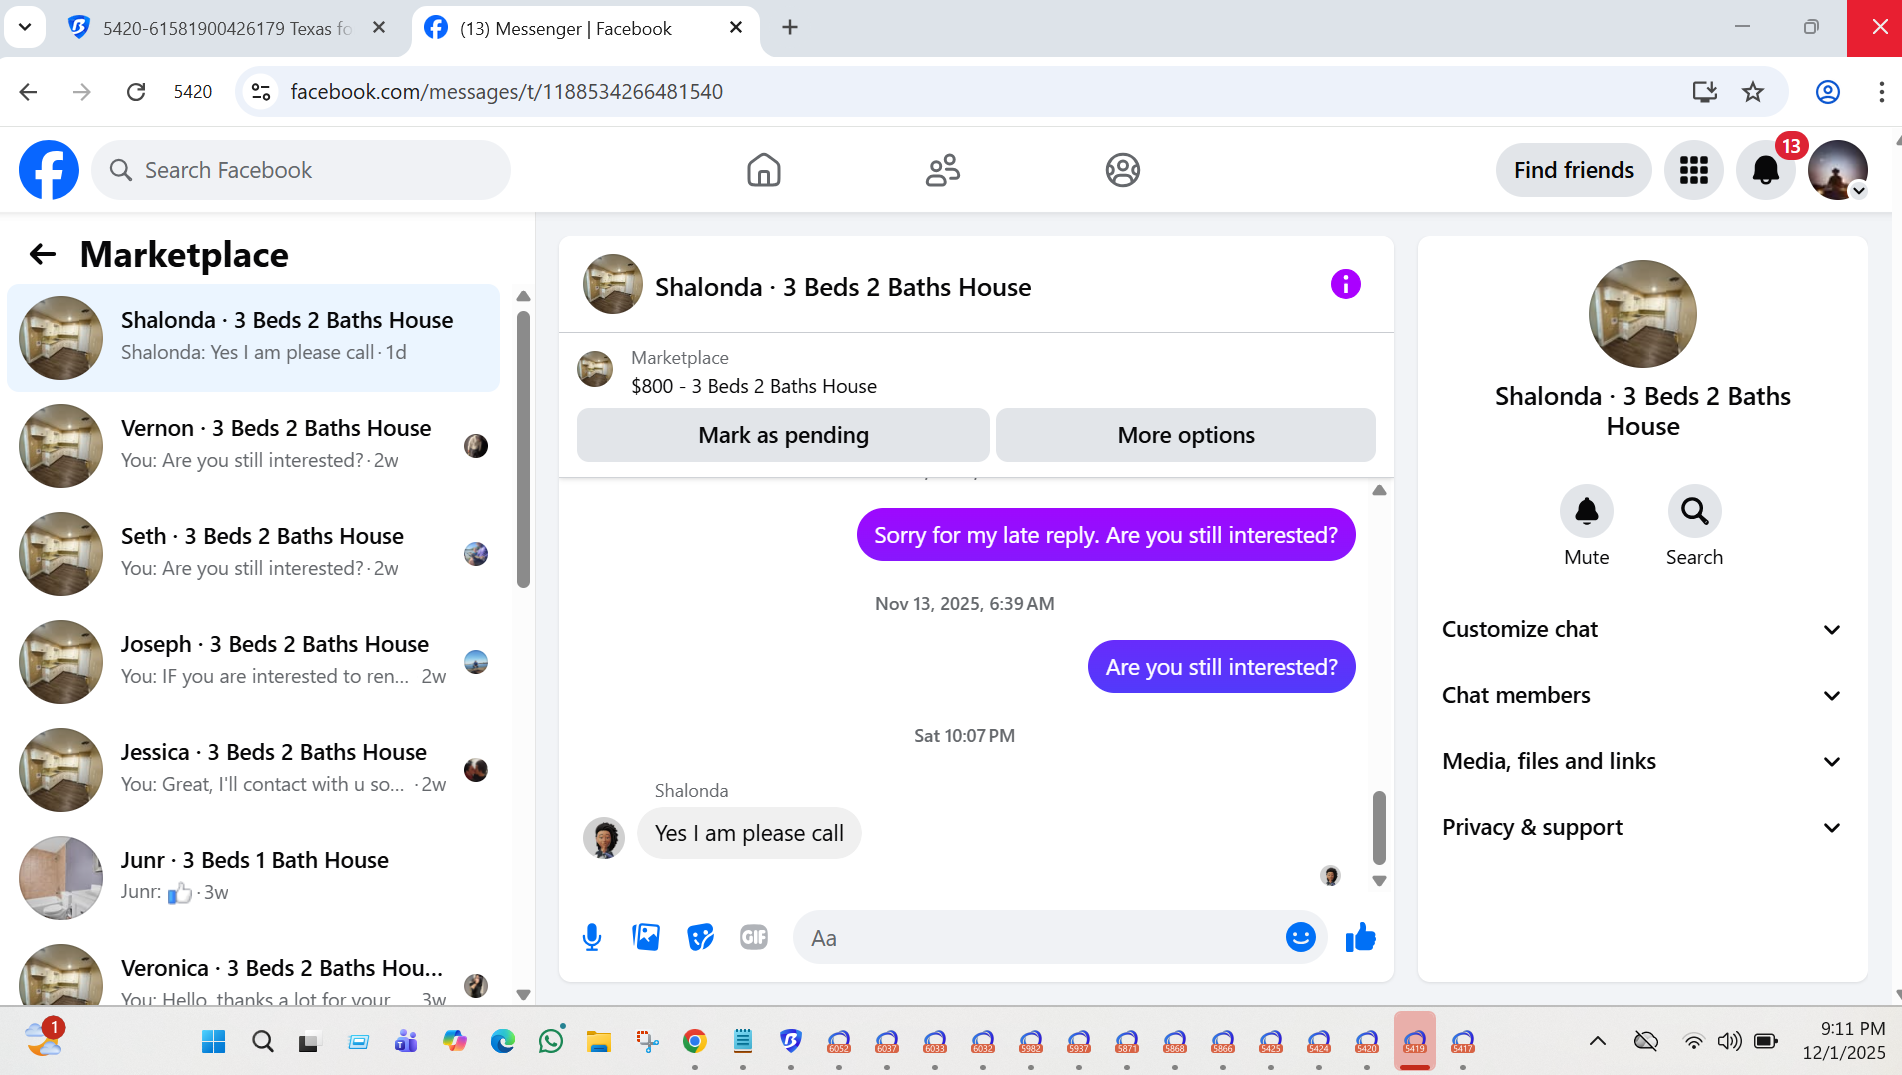The image size is (1902, 1075).
Task: Bookmark this page with star icon
Action: tap(1753, 92)
